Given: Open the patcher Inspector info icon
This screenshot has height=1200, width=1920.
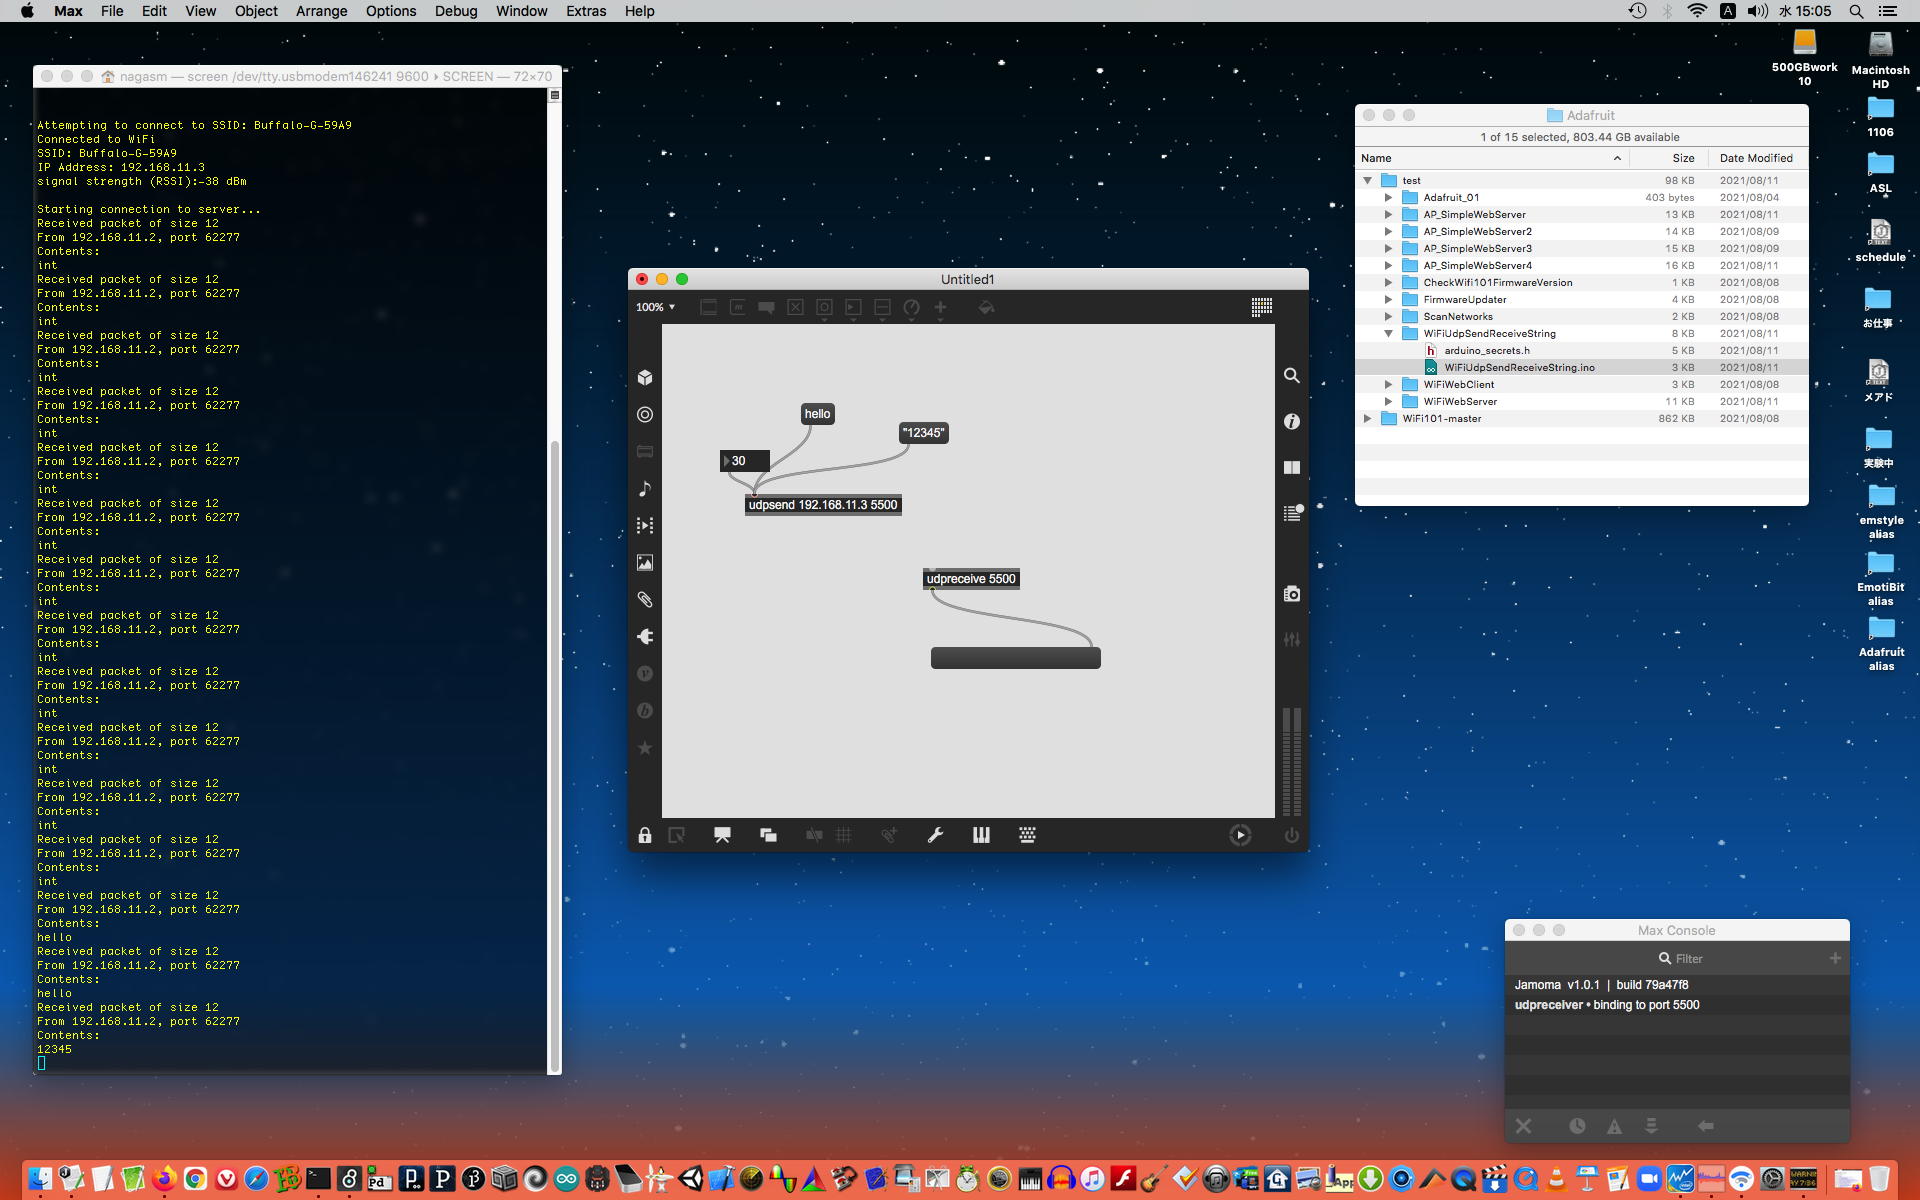Looking at the screenshot, I should tap(1292, 422).
